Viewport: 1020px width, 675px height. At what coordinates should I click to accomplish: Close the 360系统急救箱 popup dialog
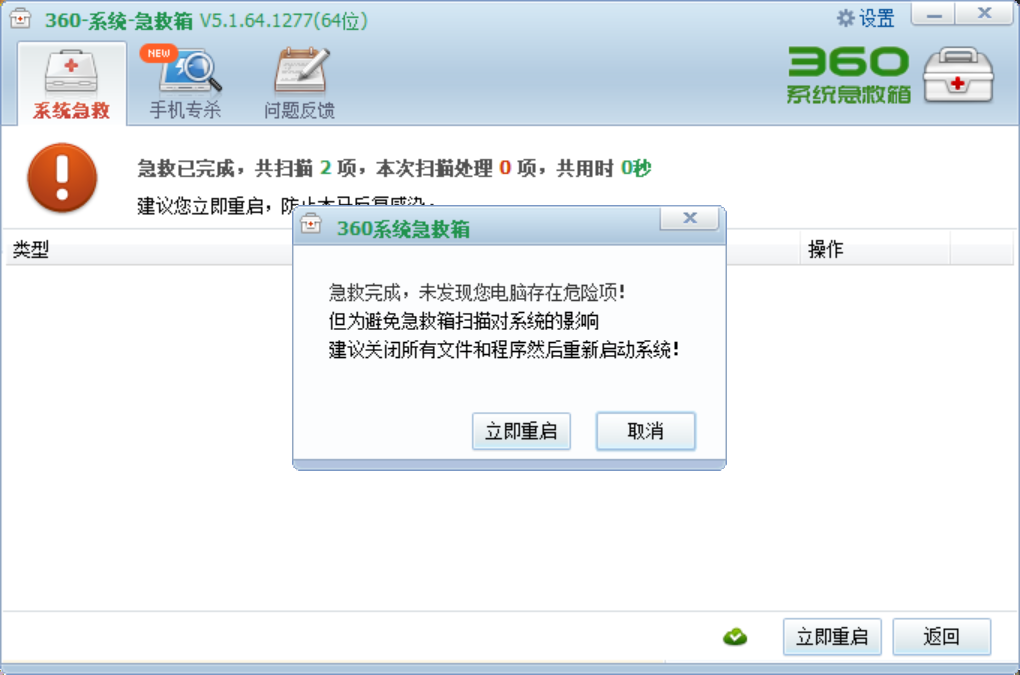(690, 218)
